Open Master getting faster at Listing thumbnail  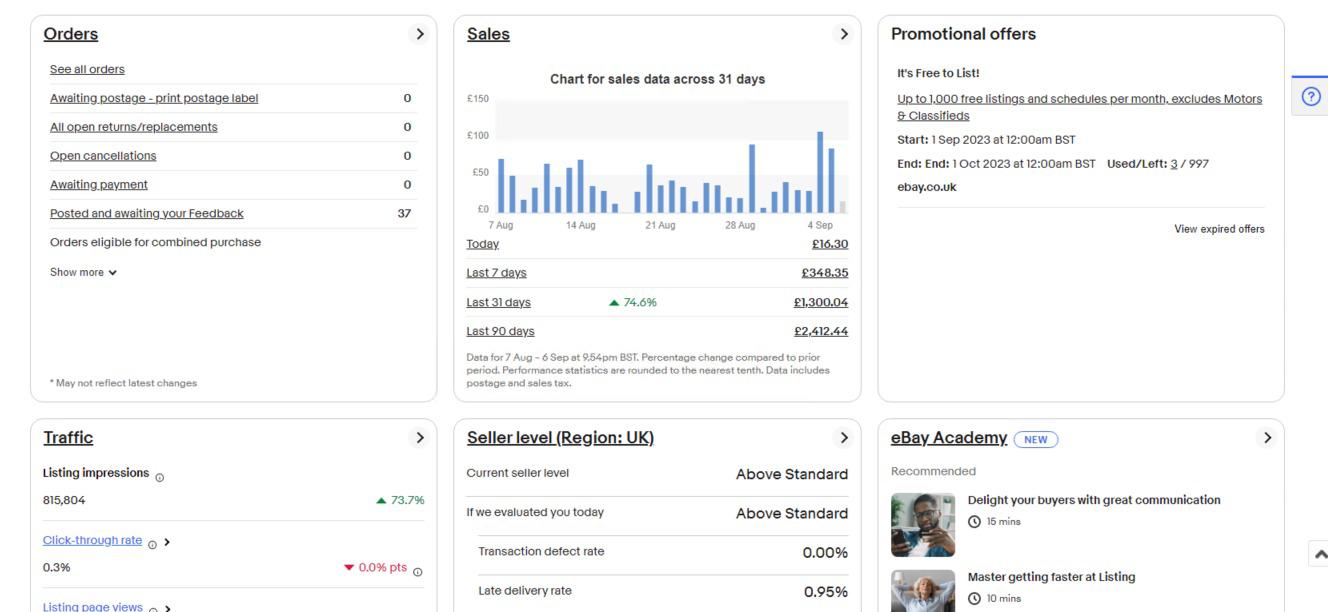pyautogui.click(x=923, y=591)
